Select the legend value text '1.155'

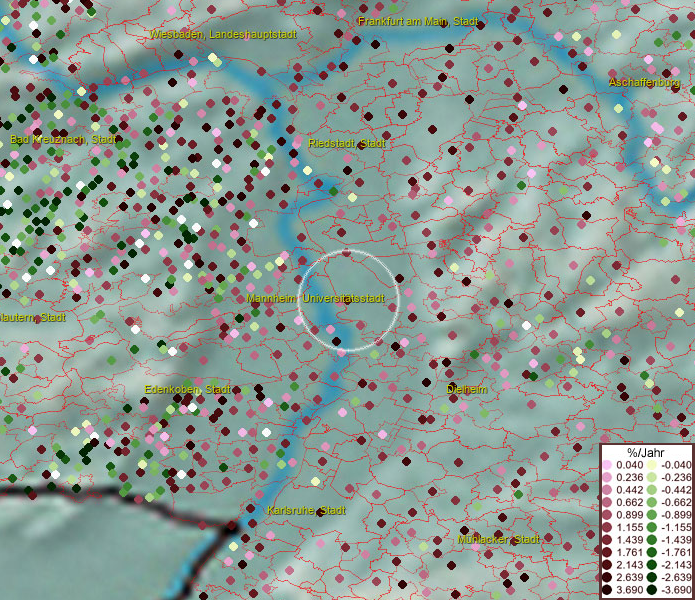[x=629, y=527]
